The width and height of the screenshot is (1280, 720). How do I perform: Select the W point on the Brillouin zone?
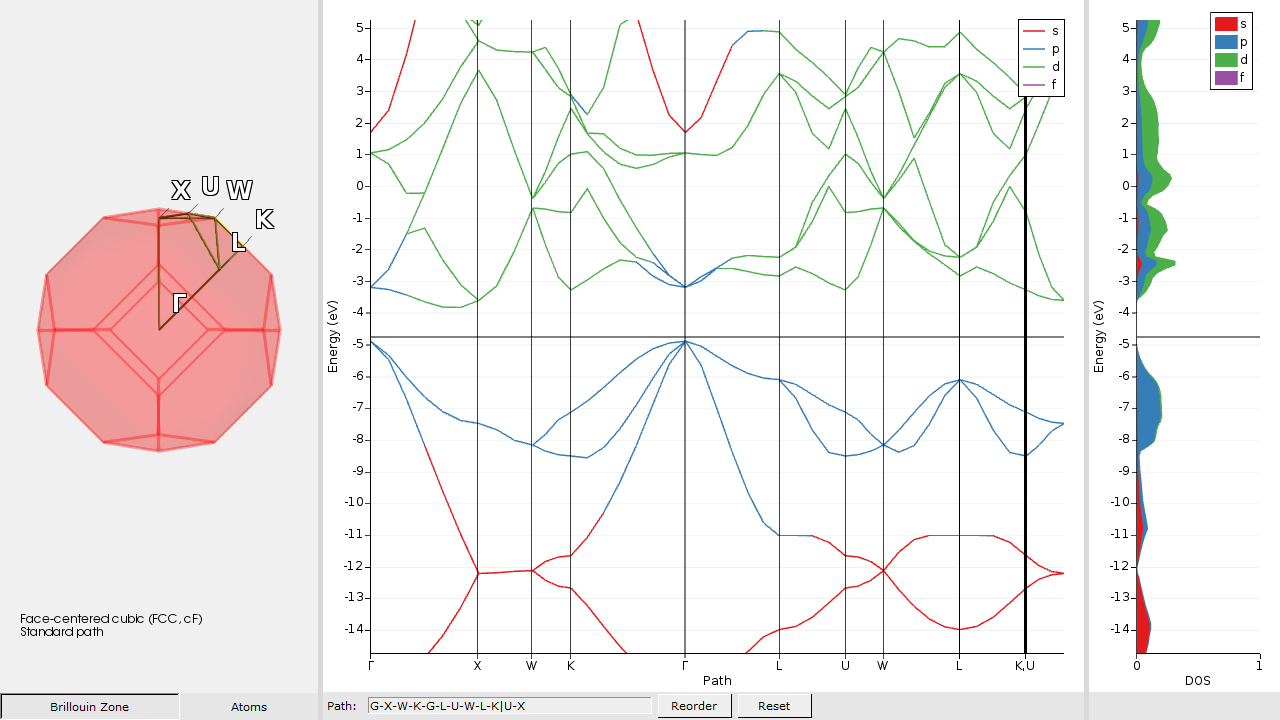(239, 189)
